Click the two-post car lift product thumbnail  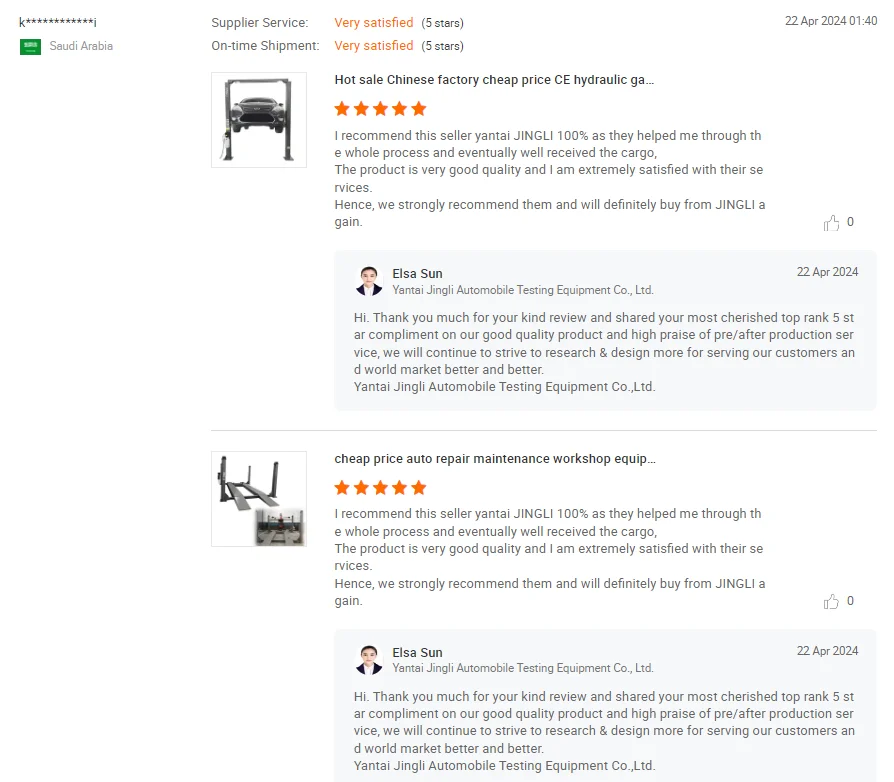258,119
